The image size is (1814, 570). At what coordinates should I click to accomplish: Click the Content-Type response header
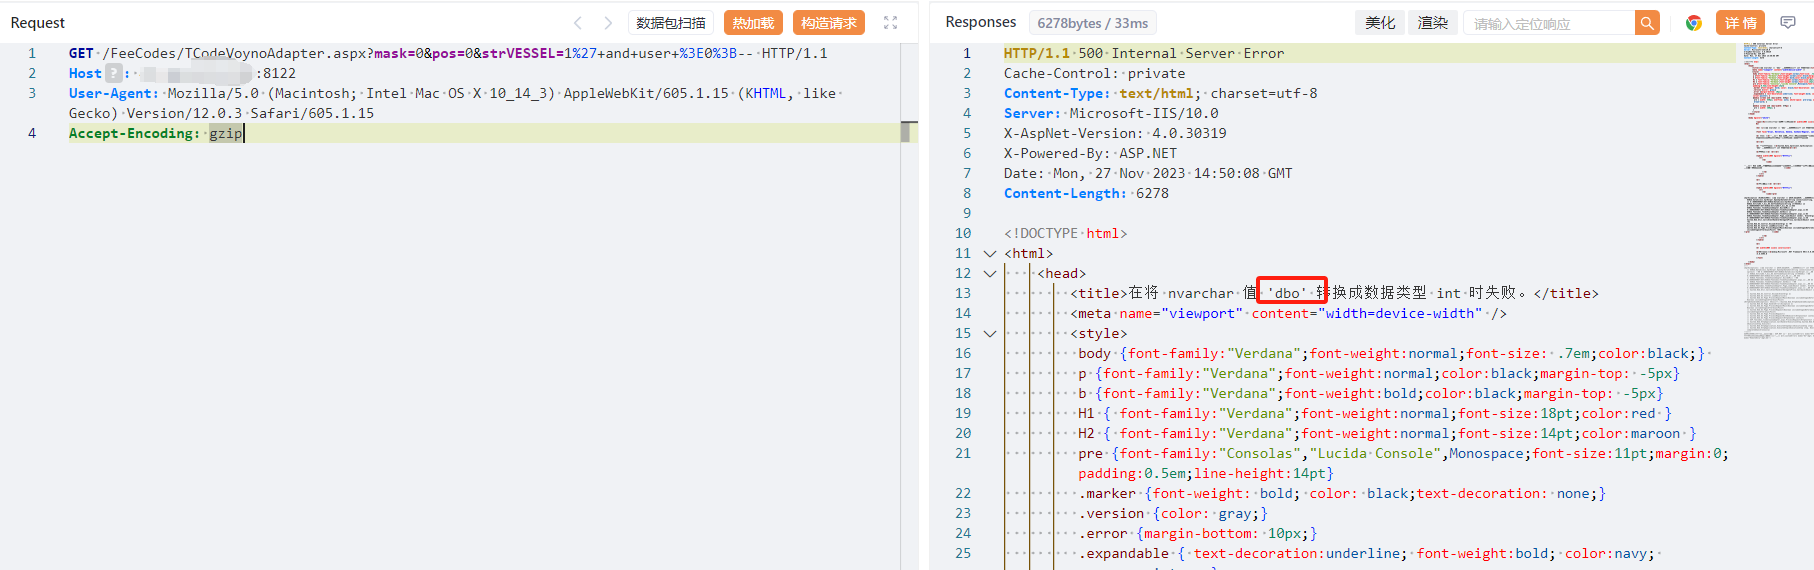click(x=1160, y=93)
